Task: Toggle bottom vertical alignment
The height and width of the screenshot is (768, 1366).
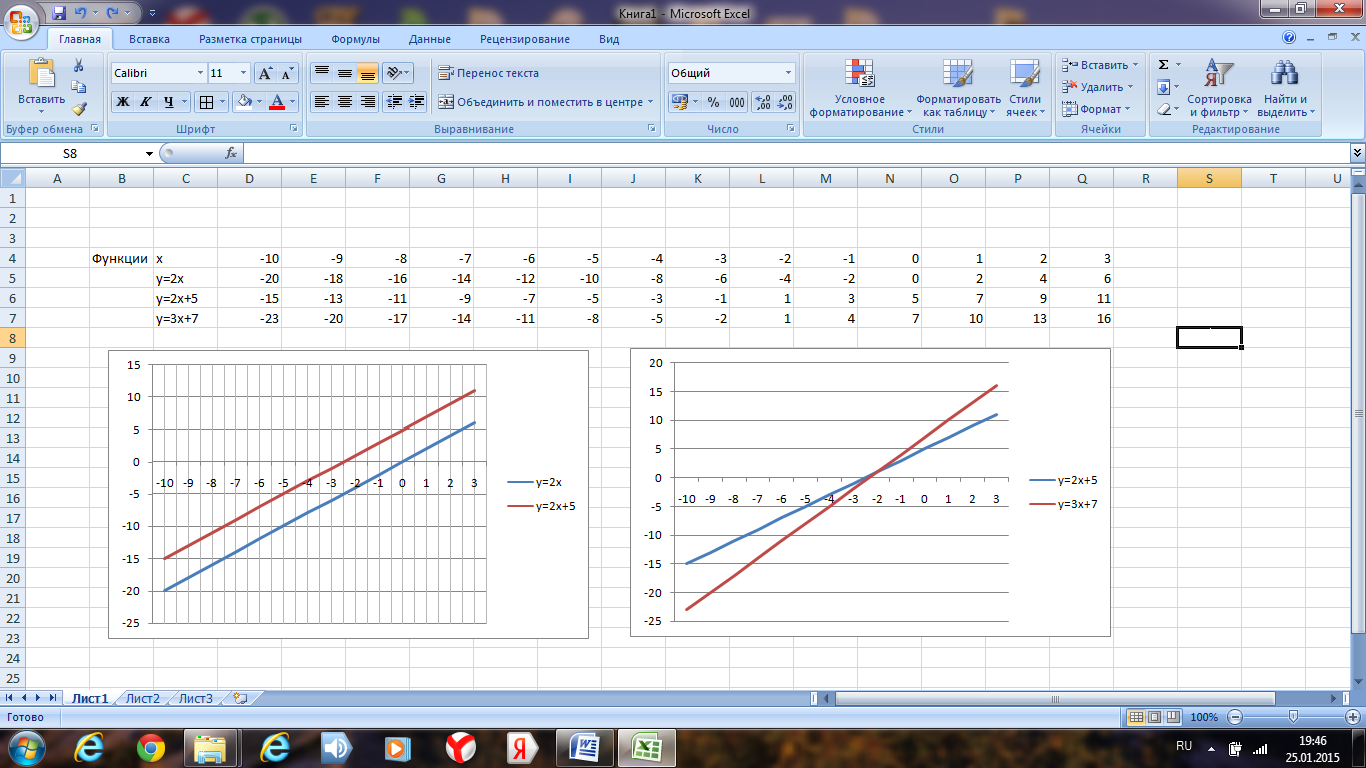Action: (368, 72)
